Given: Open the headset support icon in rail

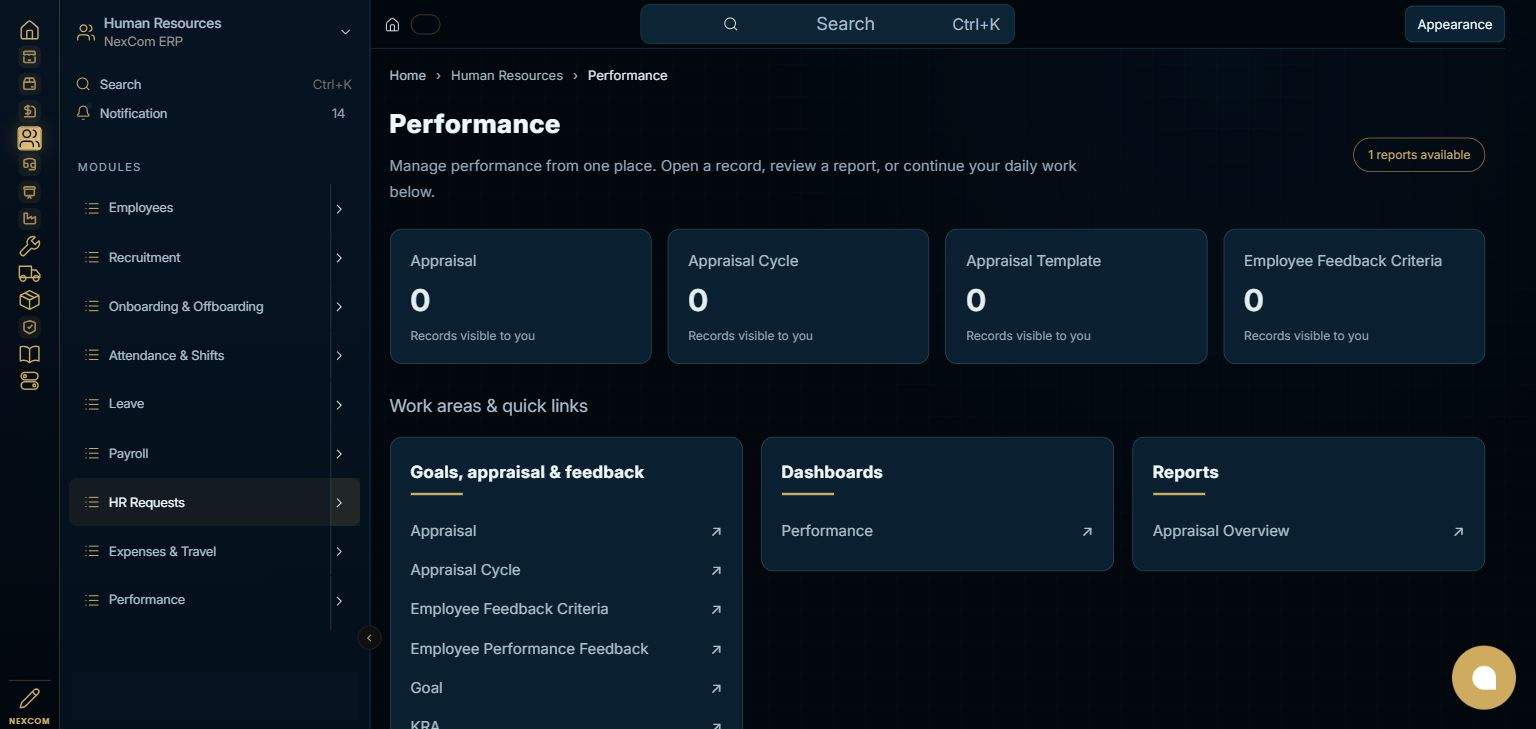Looking at the screenshot, I should (x=29, y=165).
